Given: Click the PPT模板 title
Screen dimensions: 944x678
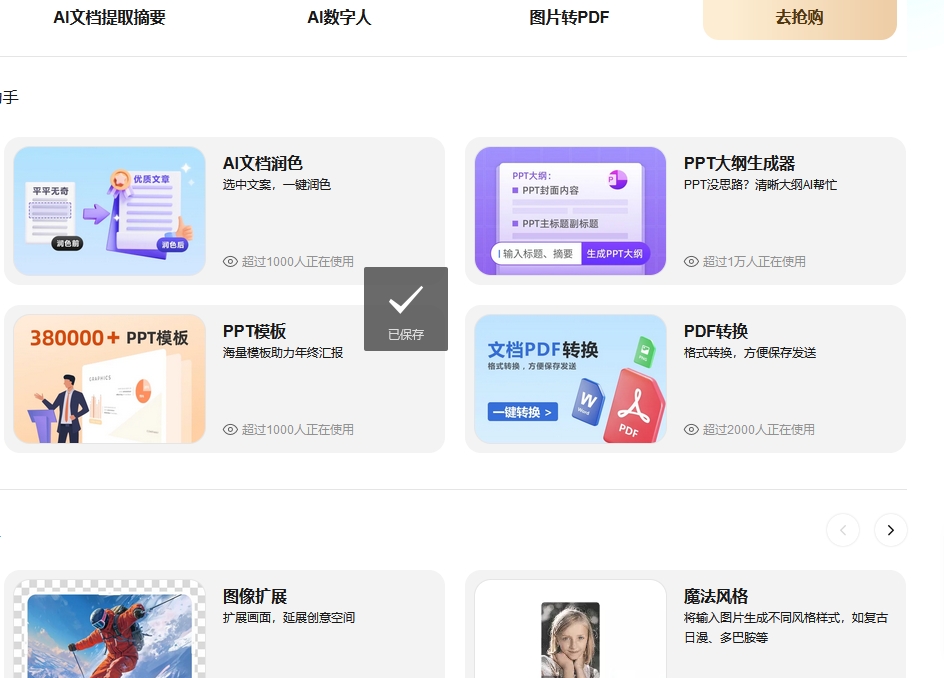Looking at the screenshot, I should coord(254,331).
